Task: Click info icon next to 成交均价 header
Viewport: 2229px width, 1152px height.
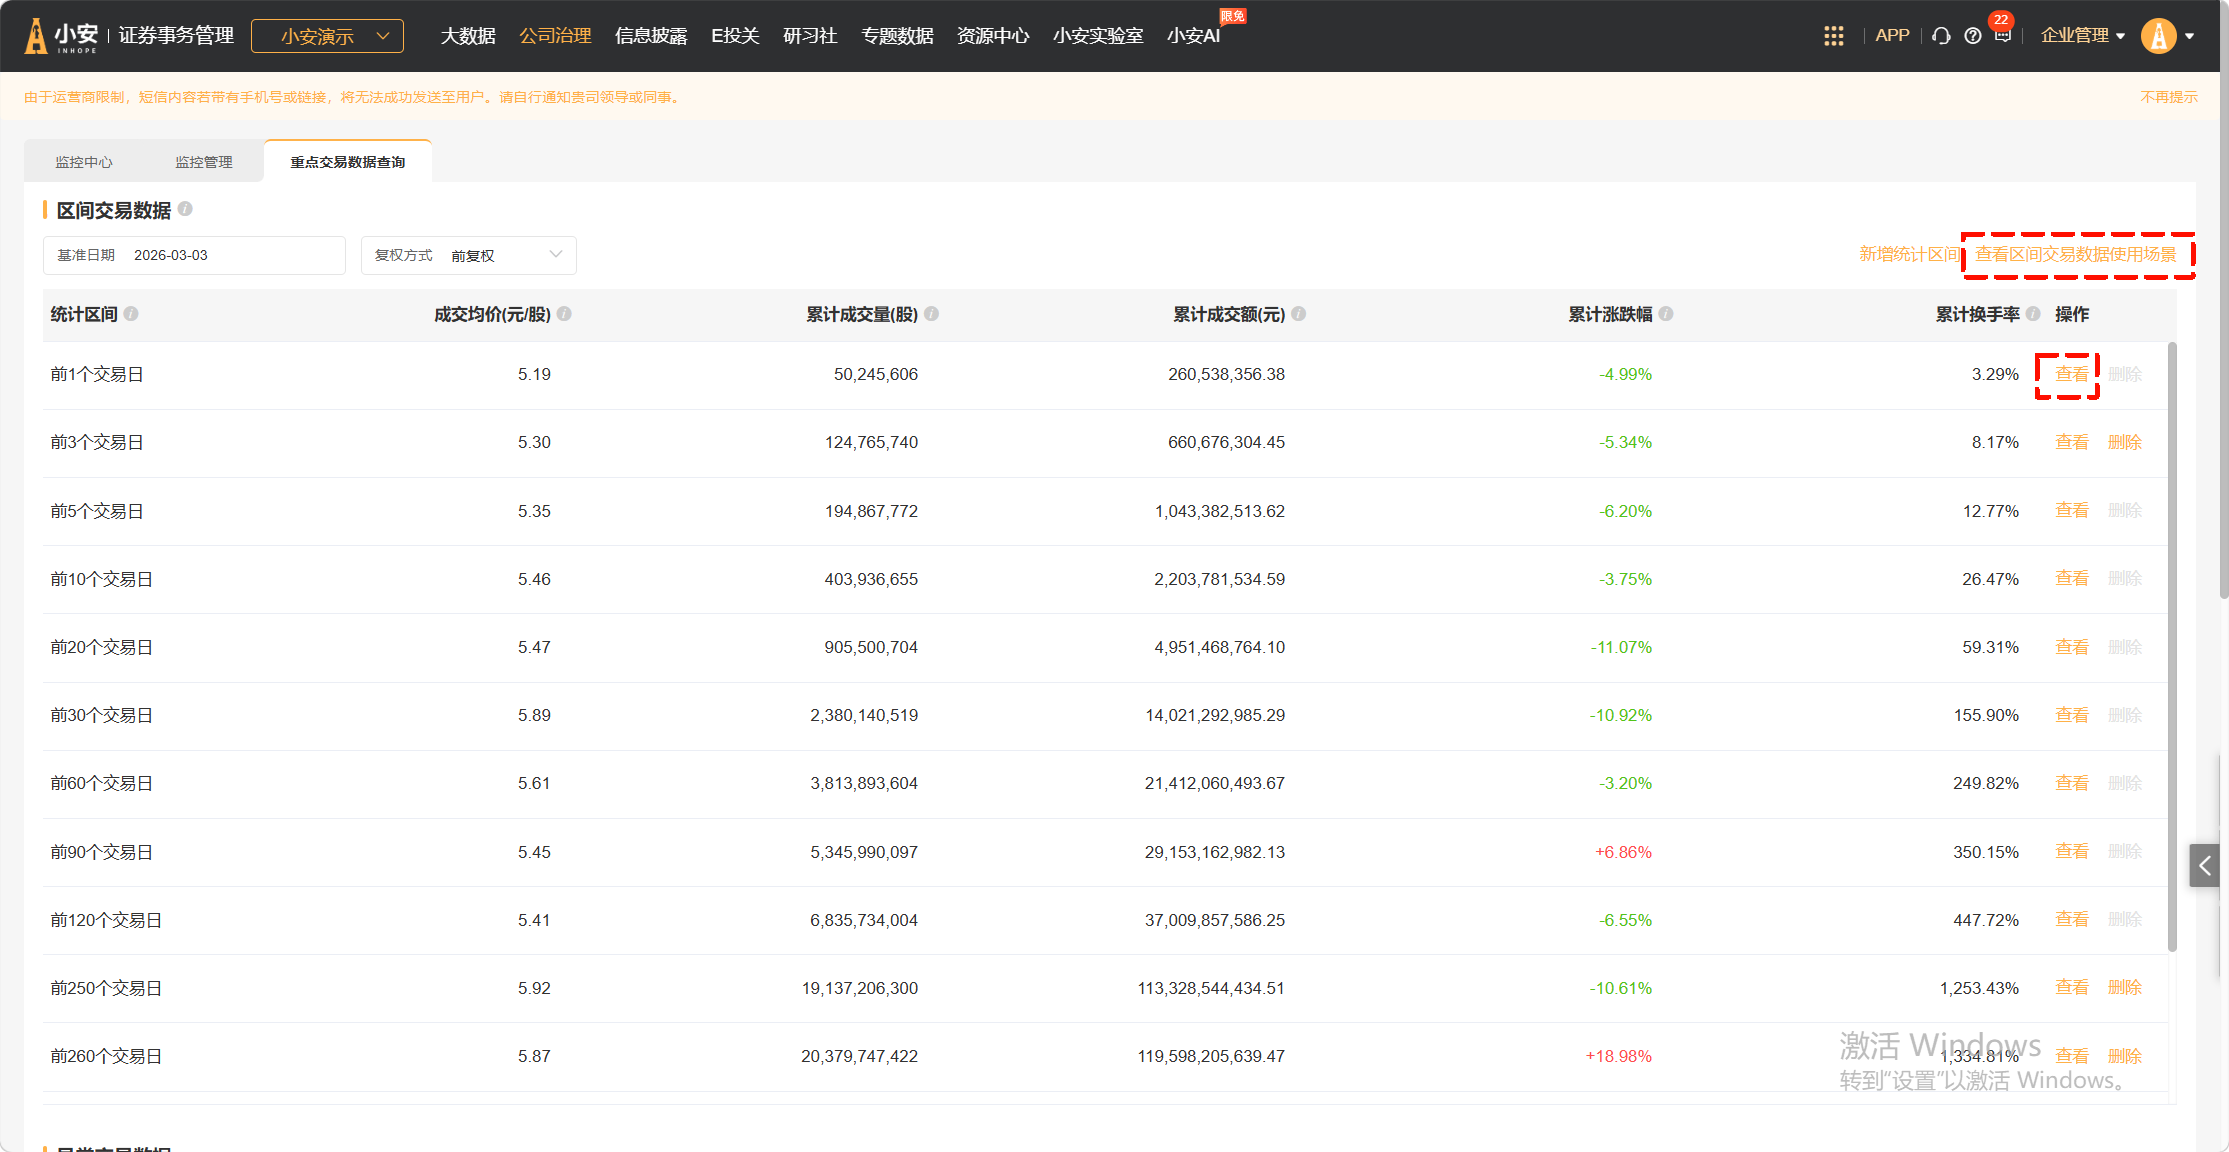Action: pyautogui.click(x=564, y=314)
